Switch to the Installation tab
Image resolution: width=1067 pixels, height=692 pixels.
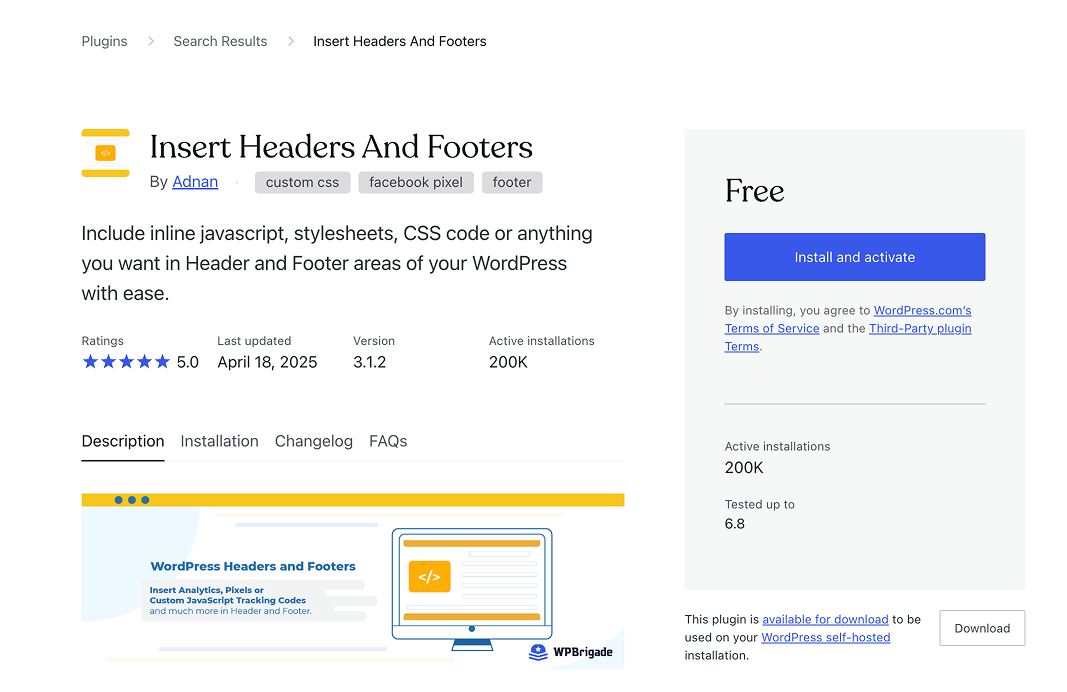pos(219,441)
